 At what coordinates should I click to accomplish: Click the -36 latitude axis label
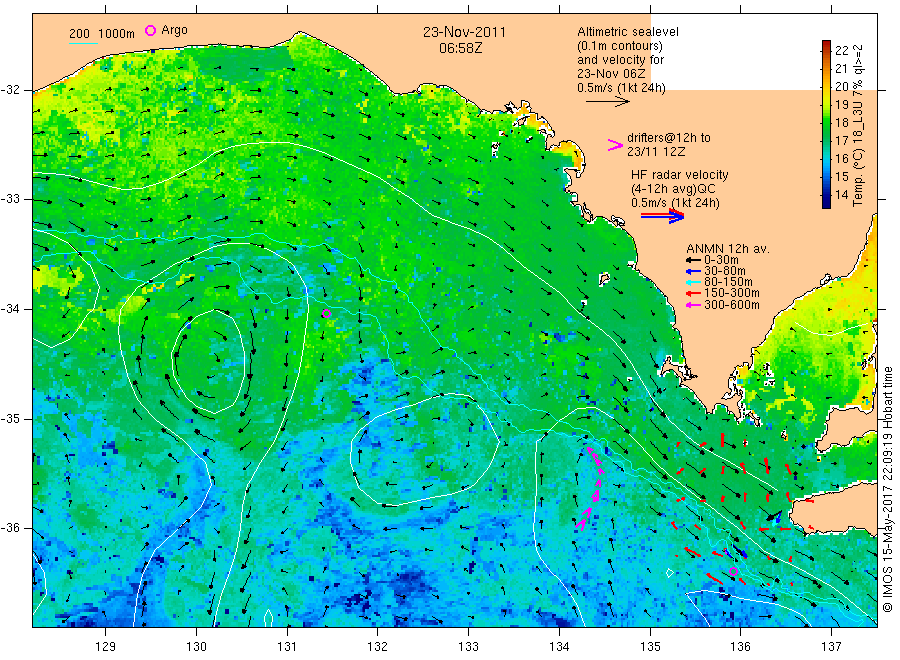pos(10,528)
